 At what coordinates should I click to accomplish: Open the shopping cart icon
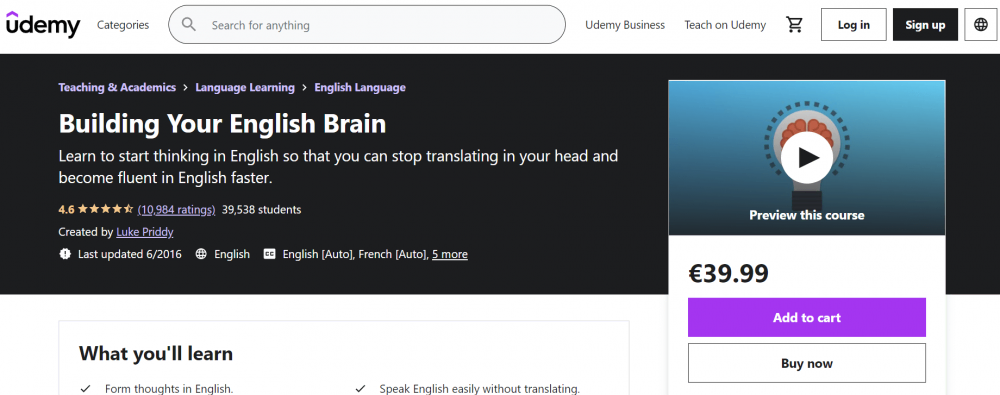click(x=794, y=25)
